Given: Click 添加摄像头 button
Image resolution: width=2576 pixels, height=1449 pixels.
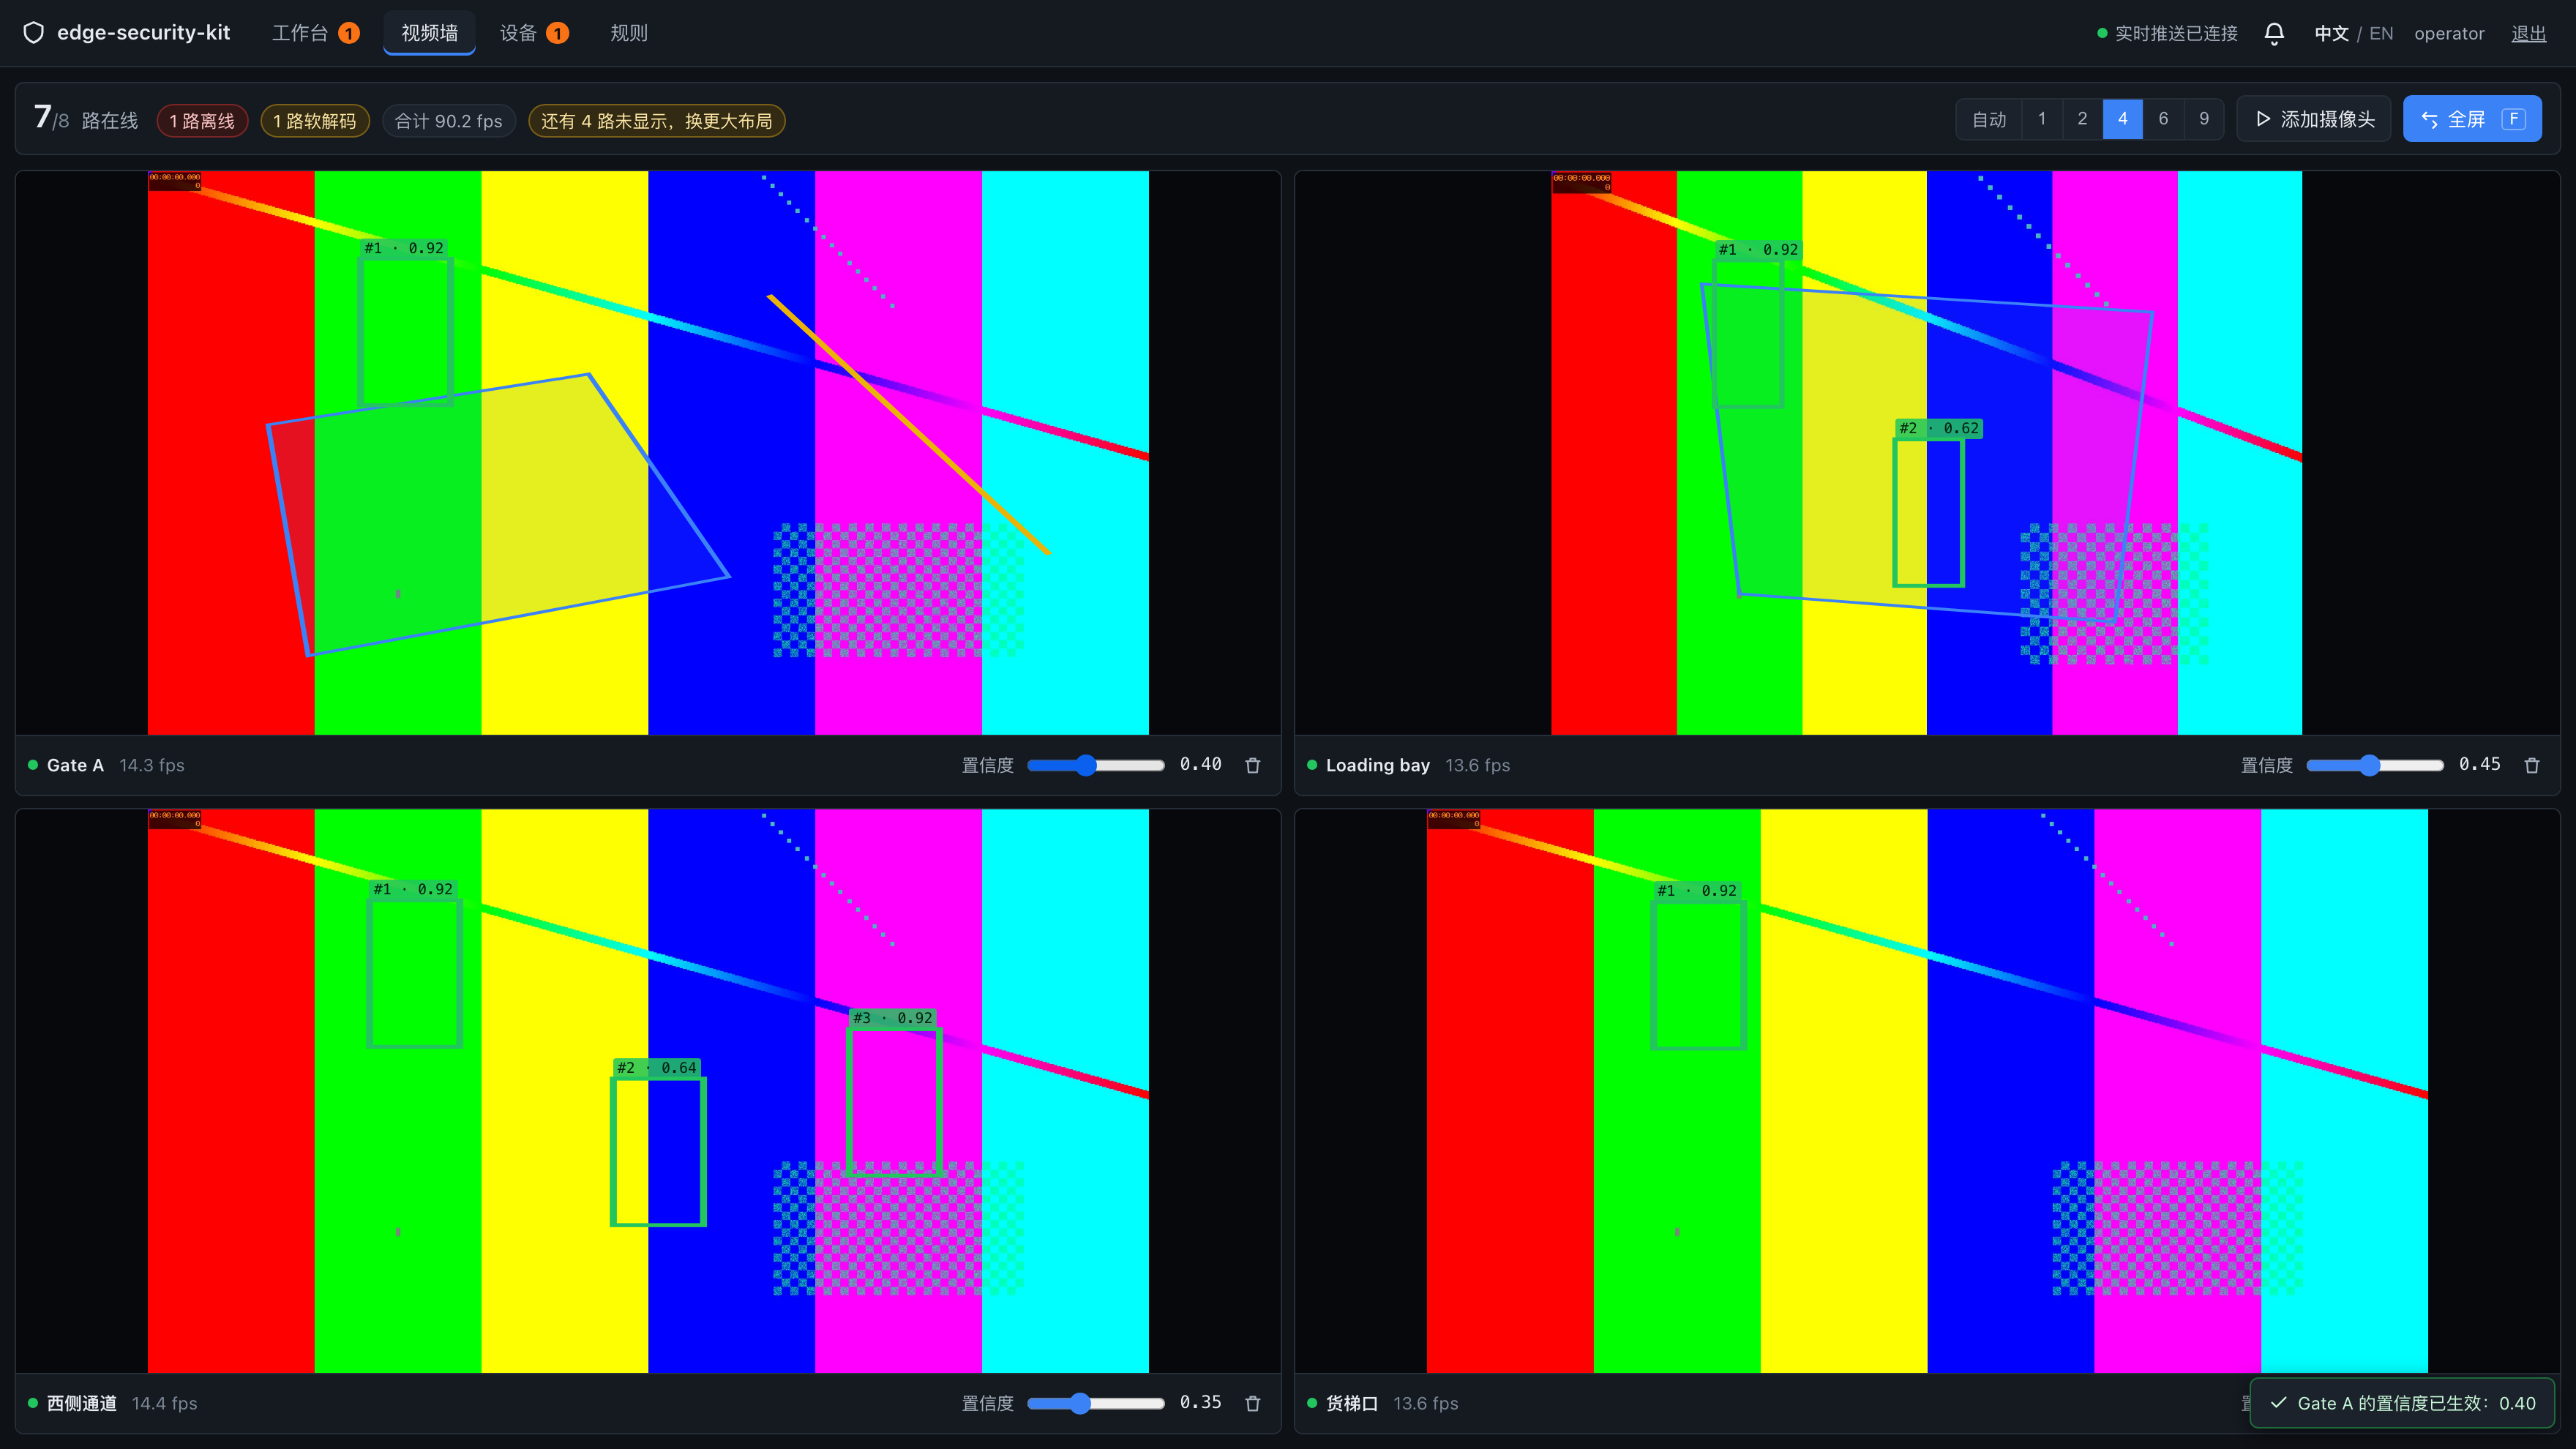Looking at the screenshot, I should click(2314, 119).
